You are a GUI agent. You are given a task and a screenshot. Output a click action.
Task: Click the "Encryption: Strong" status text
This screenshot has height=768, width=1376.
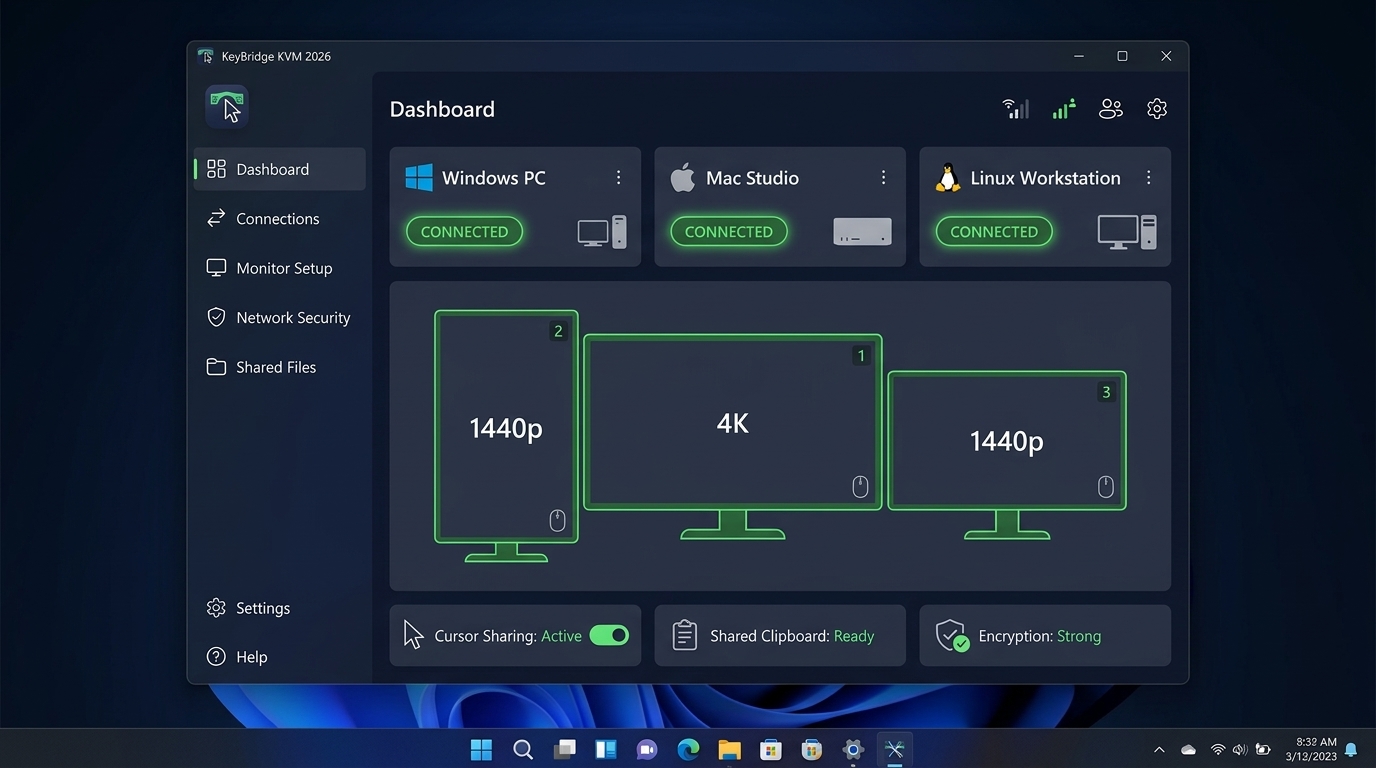click(x=1040, y=636)
